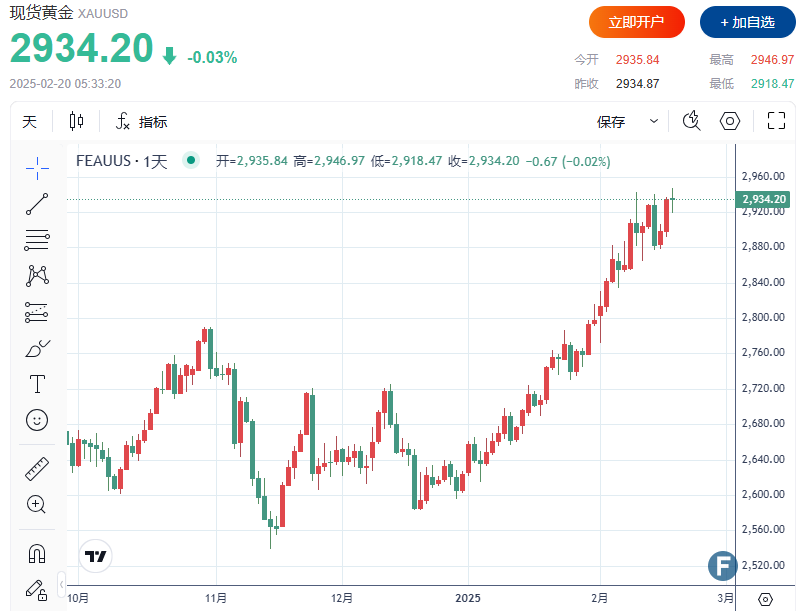Choose the brush drawing tool
The width and height of the screenshot is (800, 611).
[x=37, y=348]
